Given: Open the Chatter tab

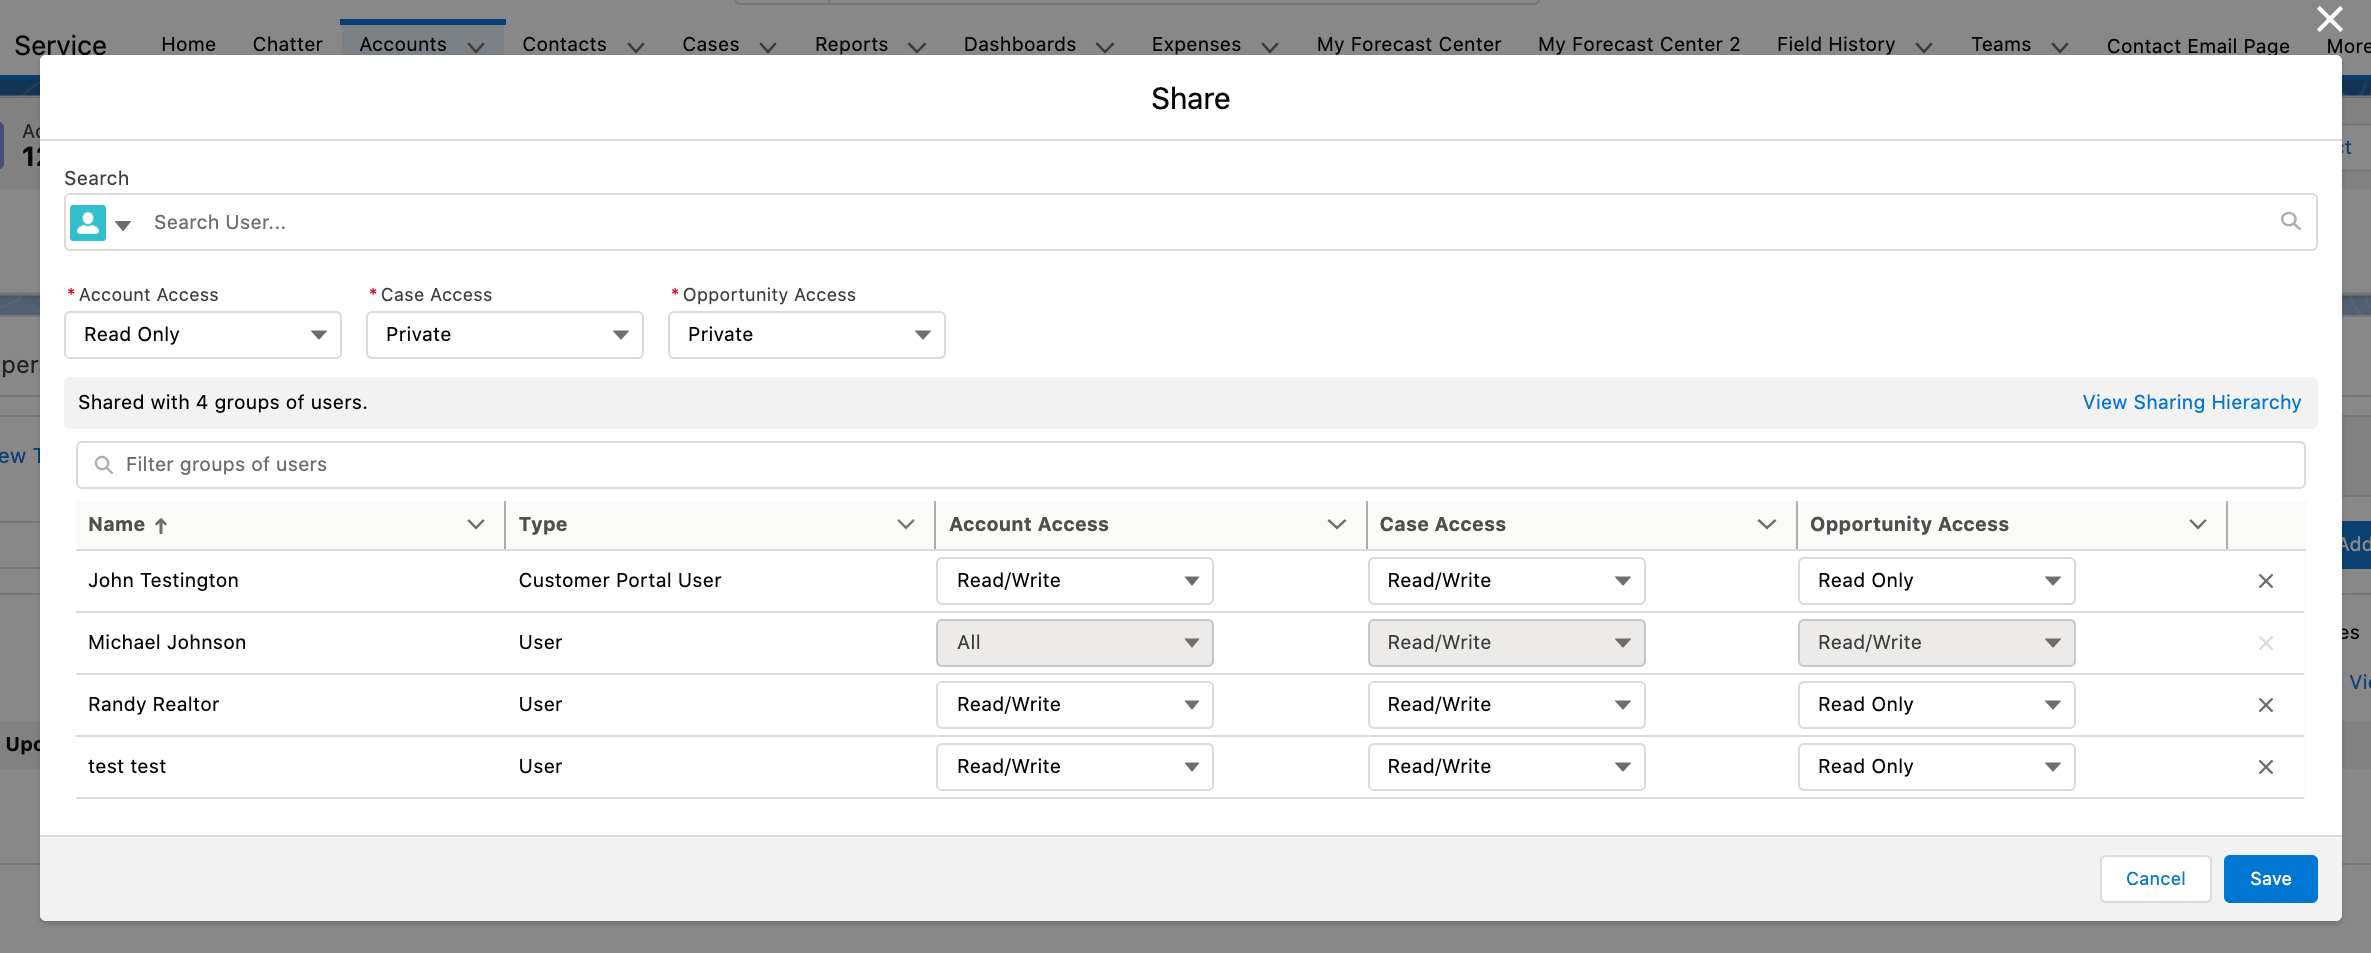Looking at the screenshot, I should (287, 44).
